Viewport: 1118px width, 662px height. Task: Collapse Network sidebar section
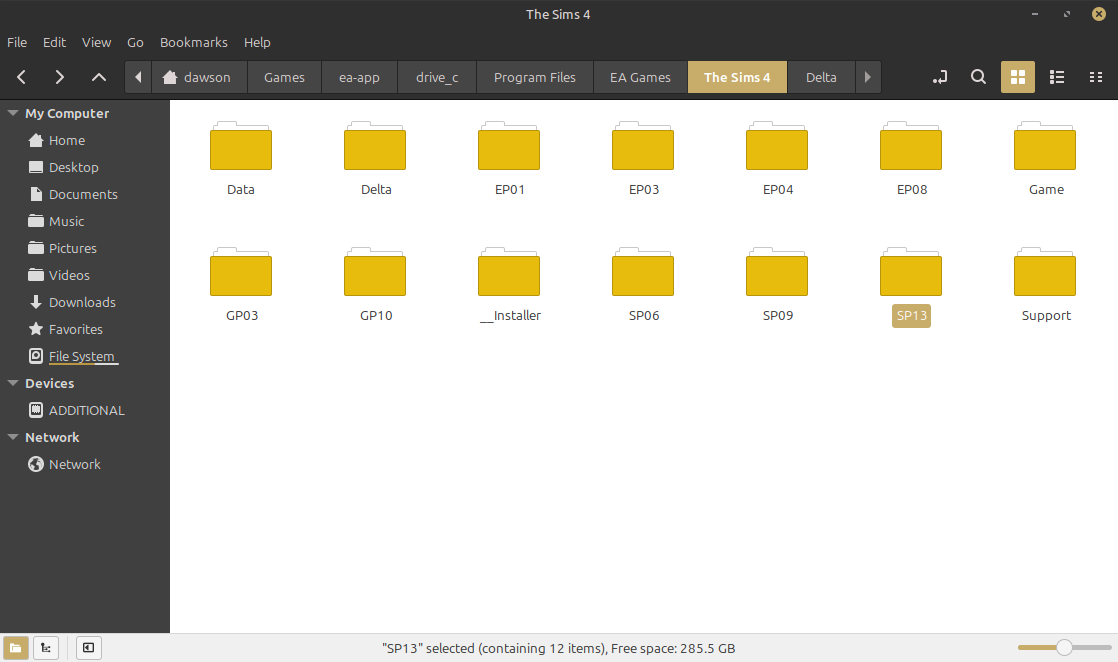coord(13,438)
